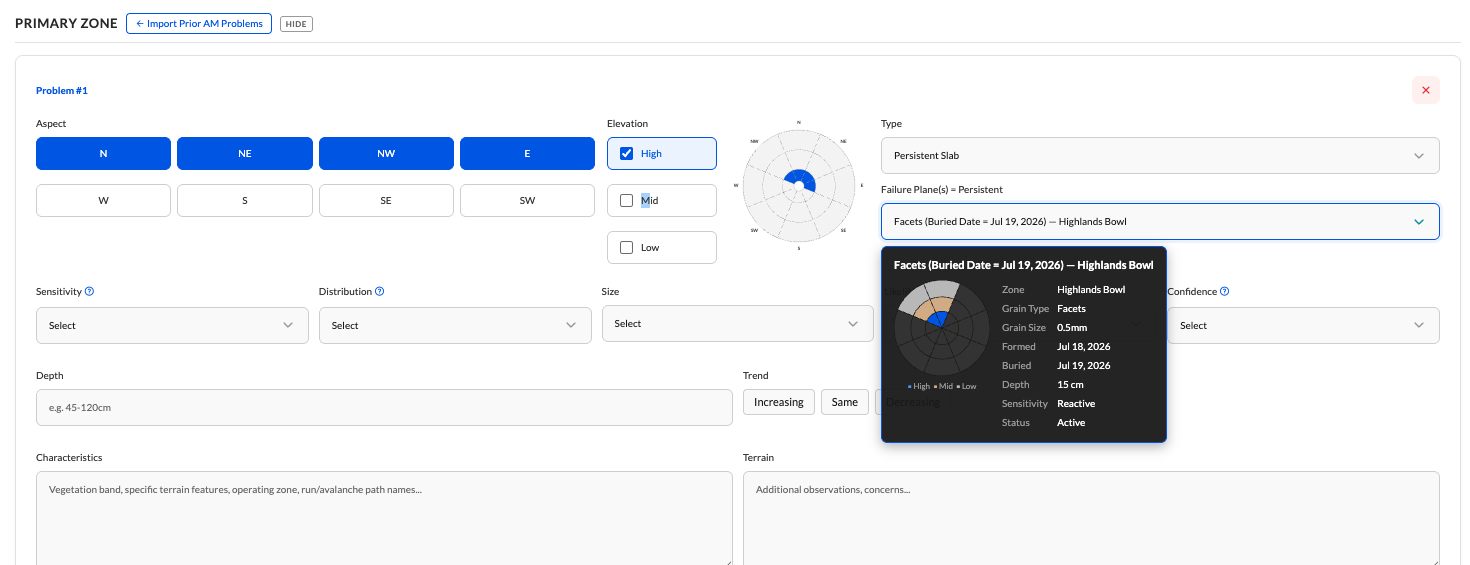Viewport: 1470px width, 565px height.
Task: Check the Mid elevation checkbox
Action: tap(626, 201)
